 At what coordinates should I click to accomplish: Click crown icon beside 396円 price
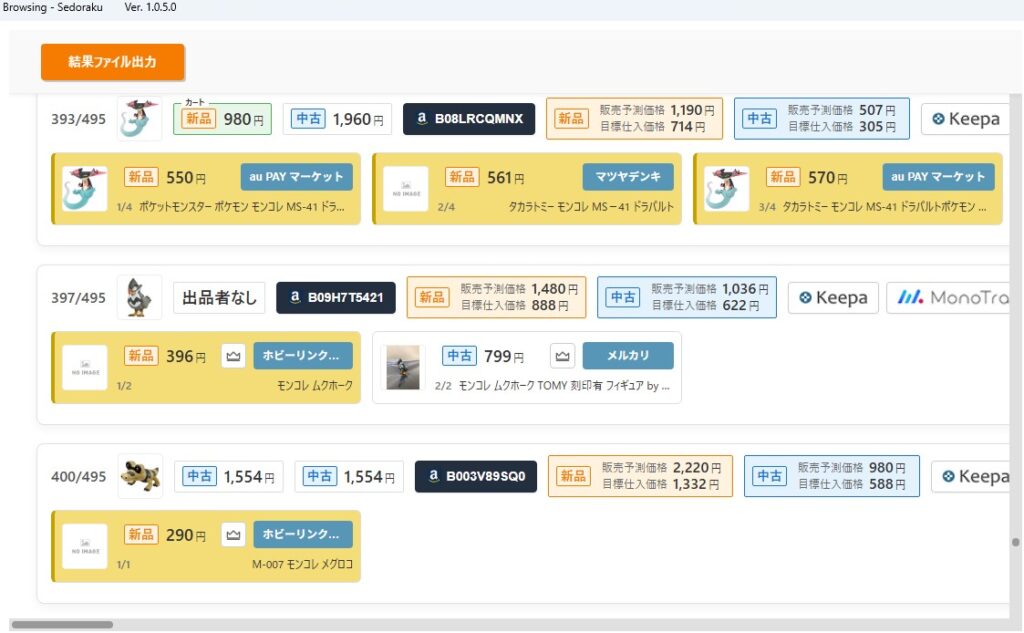[233, 356]
